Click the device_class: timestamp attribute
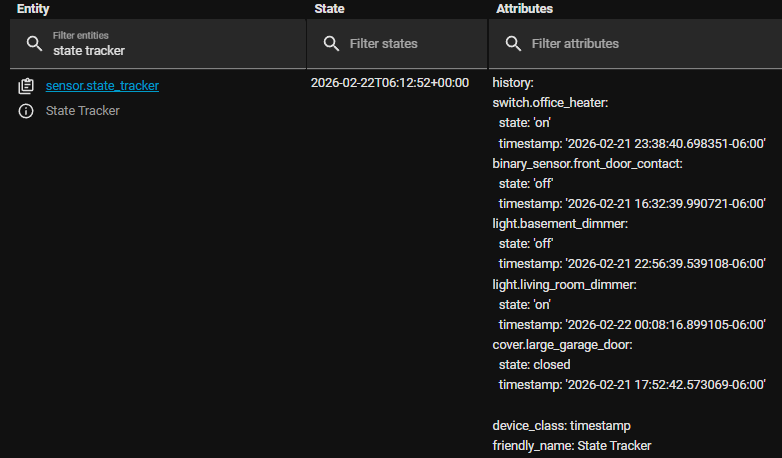Viewport: 782px width, 458px height. click(x=562, y=425)
